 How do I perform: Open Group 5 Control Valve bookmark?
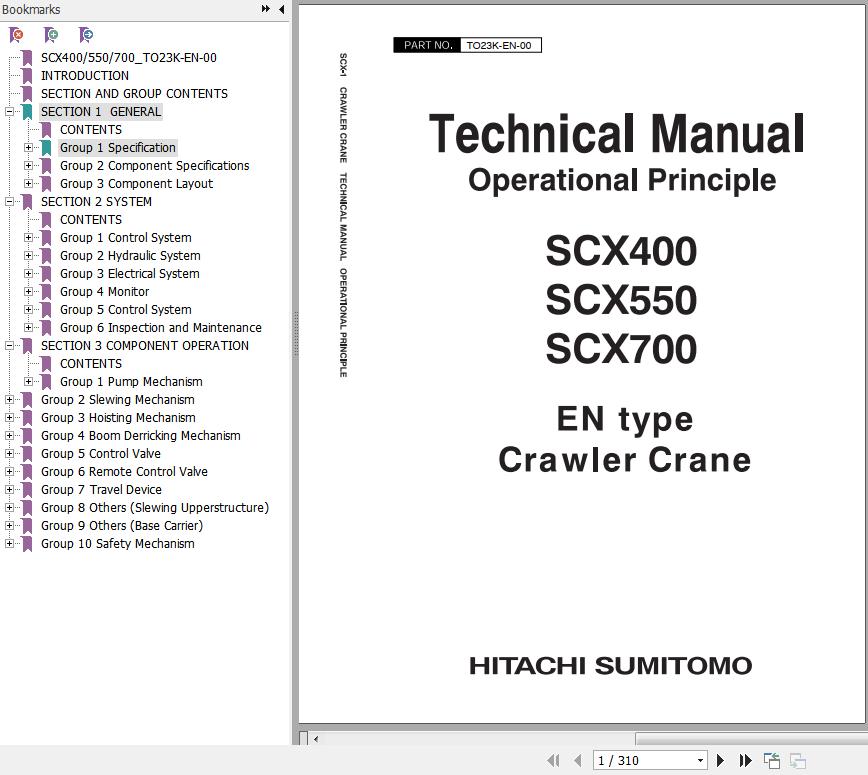[x=101, y=453]
